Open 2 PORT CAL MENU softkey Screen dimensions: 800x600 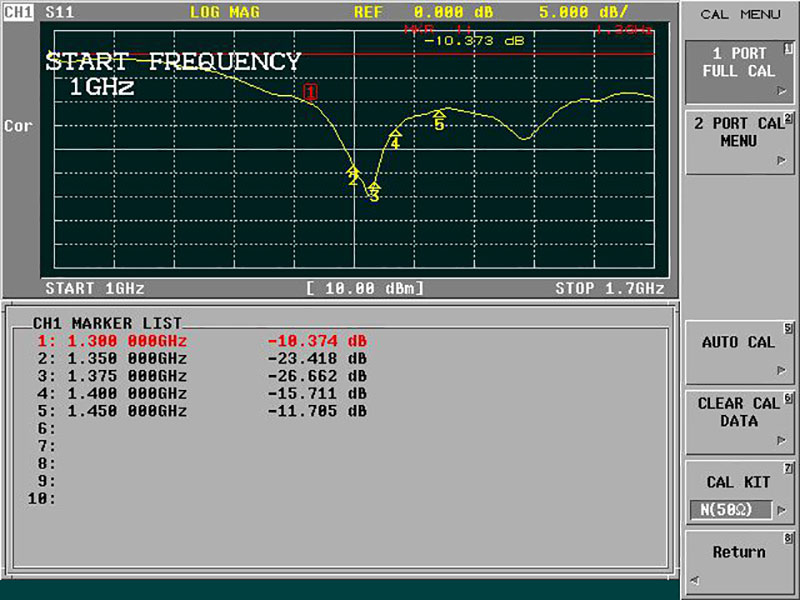click(x=739, y=142)
